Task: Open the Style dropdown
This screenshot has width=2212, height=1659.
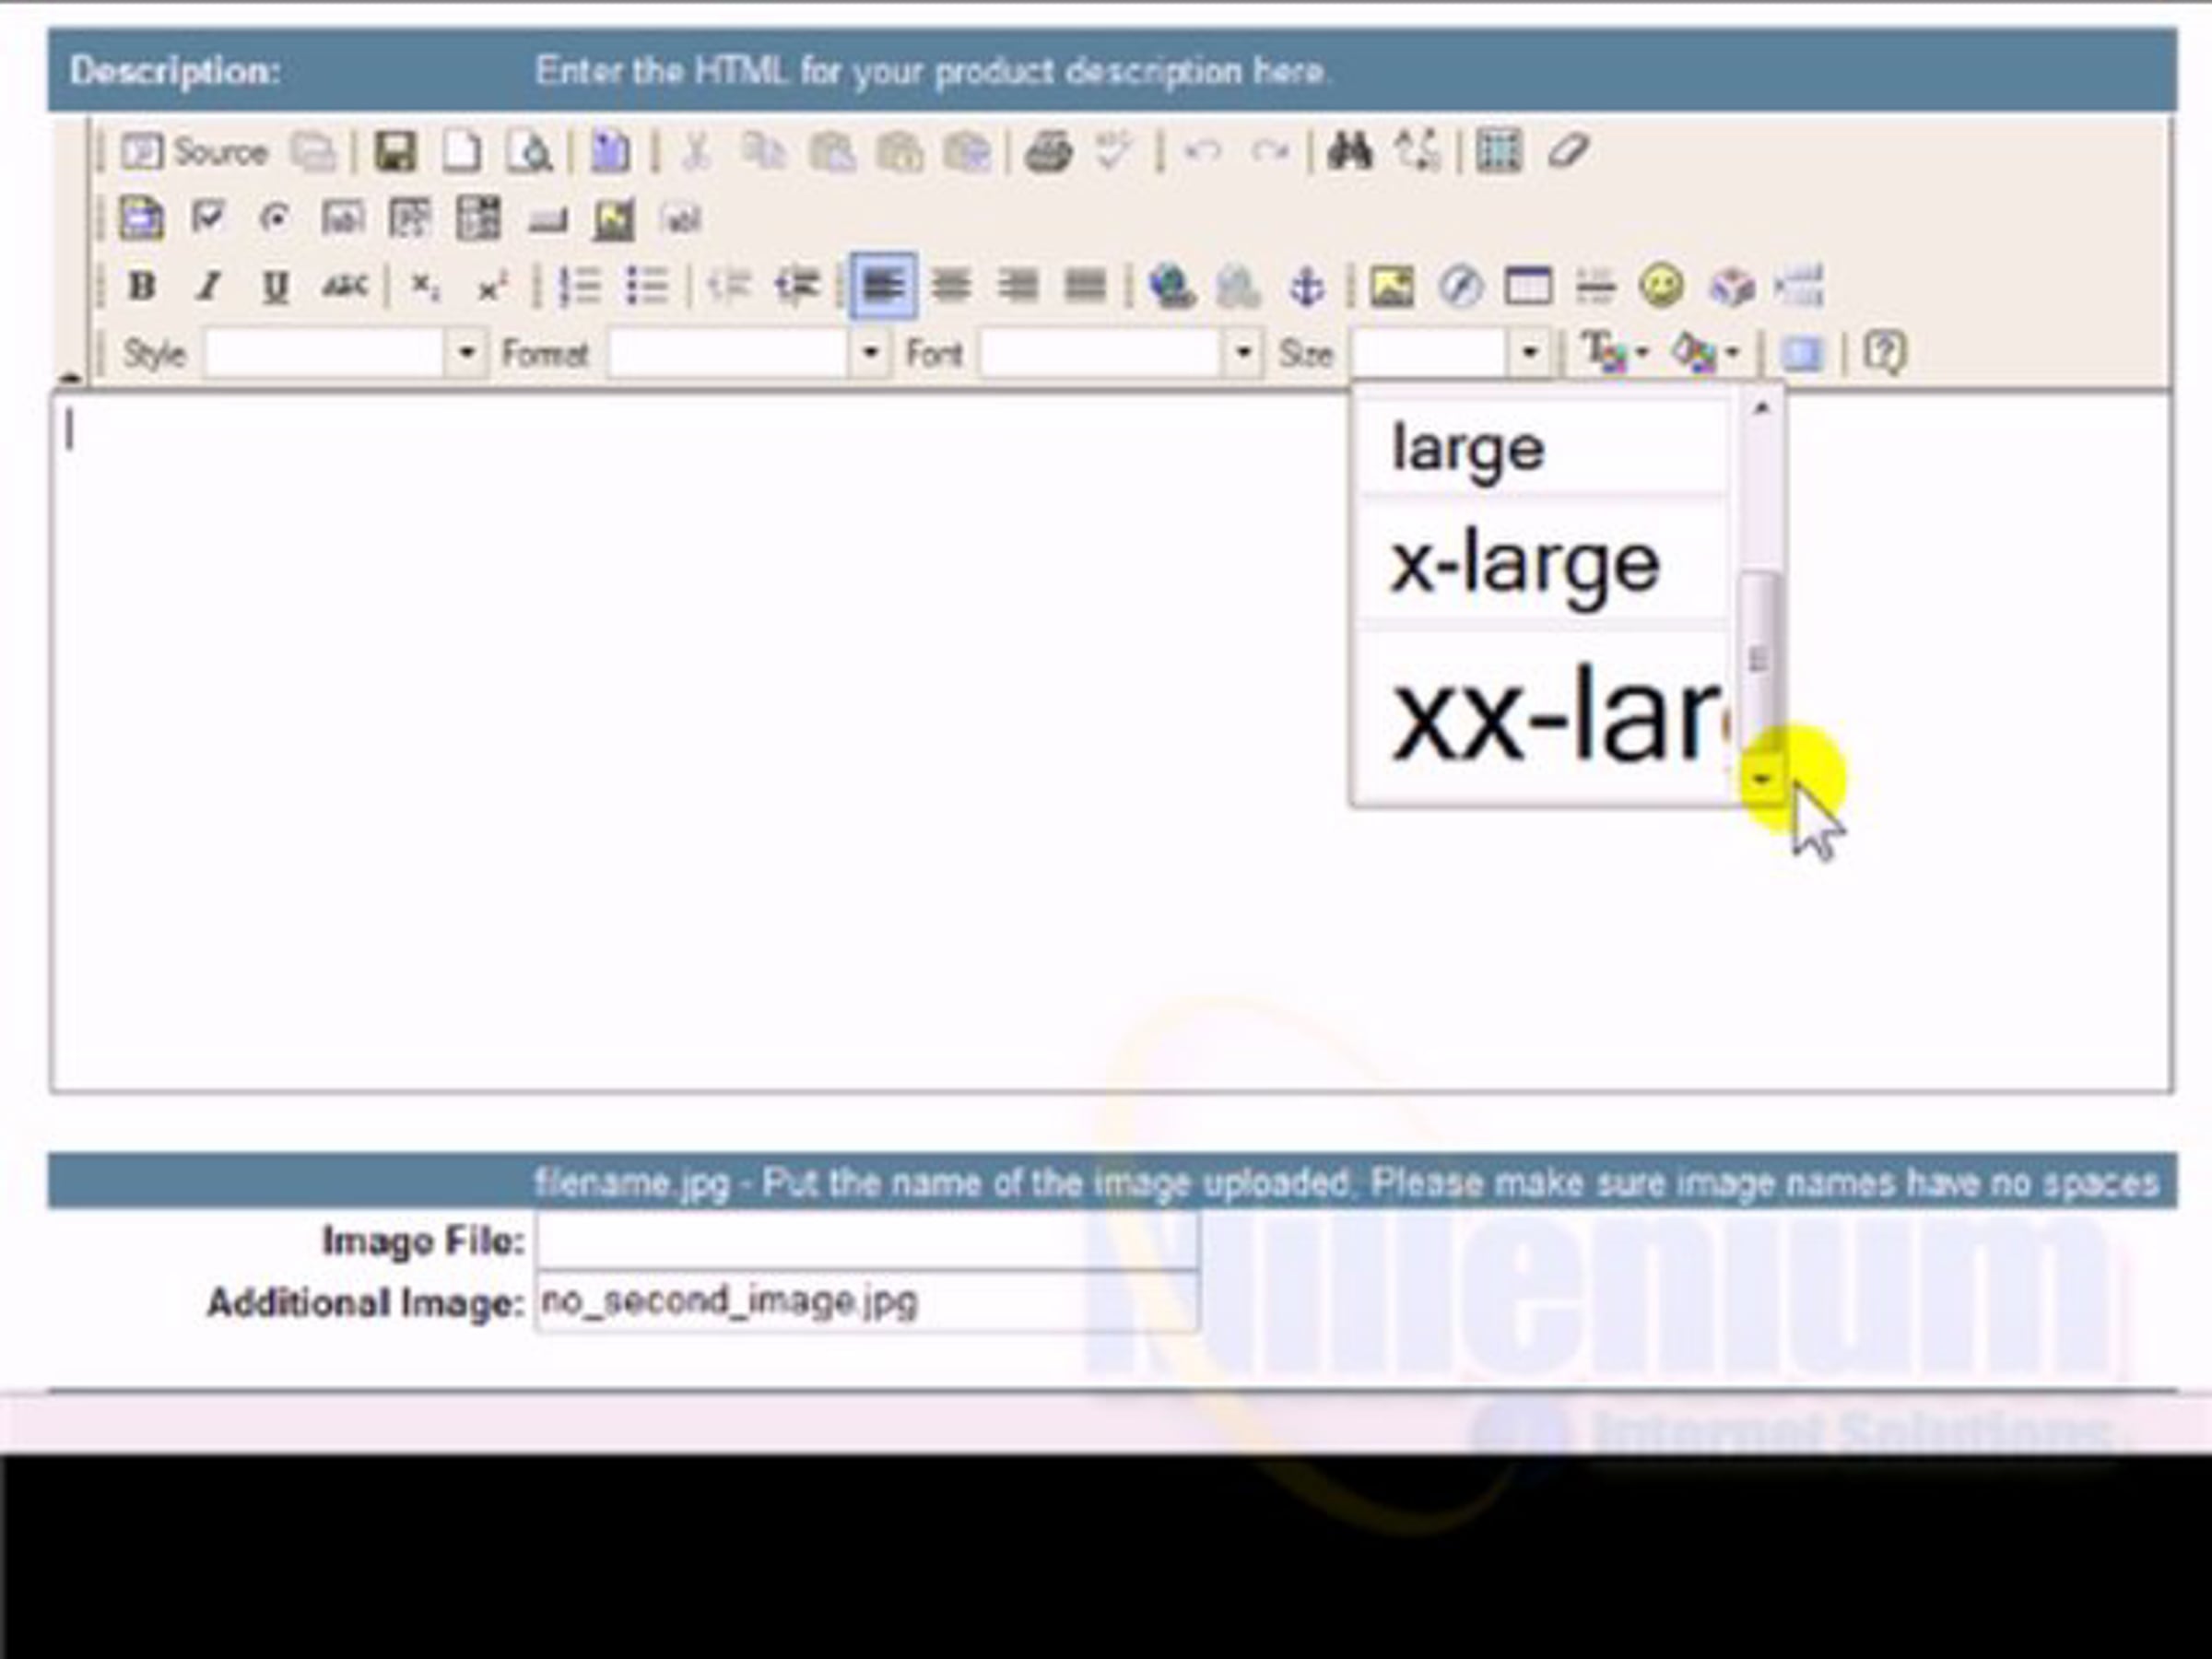Action: coord(466,353)
